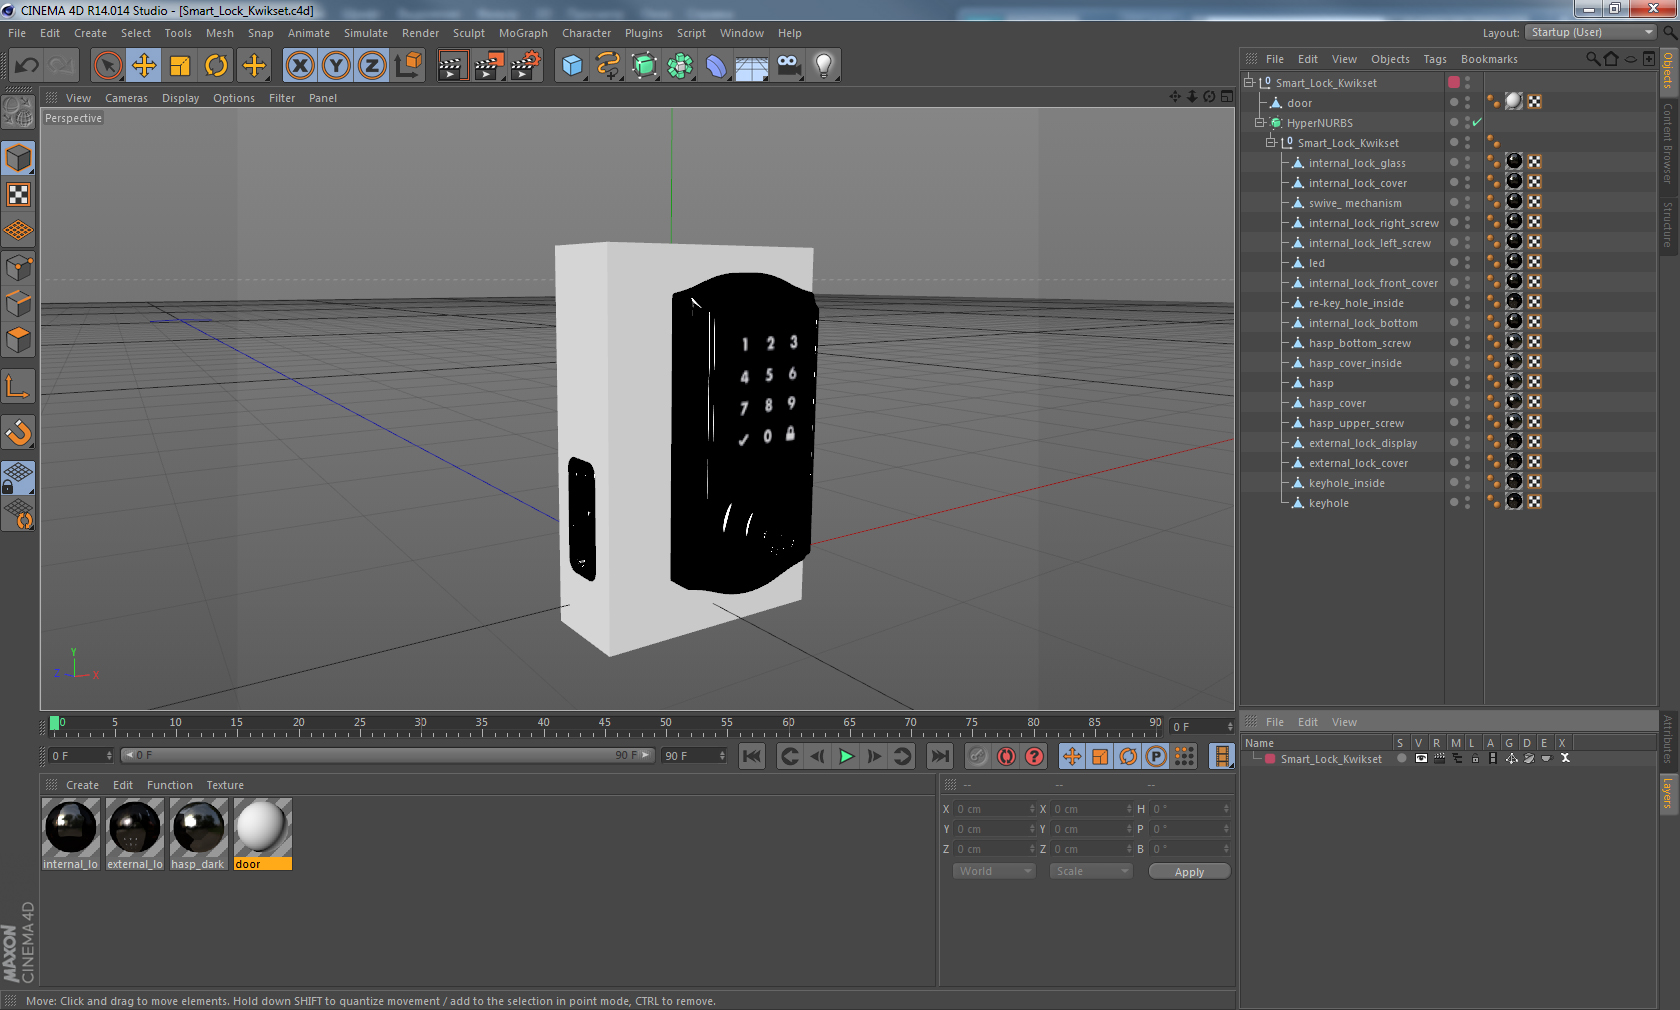
Task: Toggle Z axis lock
Action: 372,66
